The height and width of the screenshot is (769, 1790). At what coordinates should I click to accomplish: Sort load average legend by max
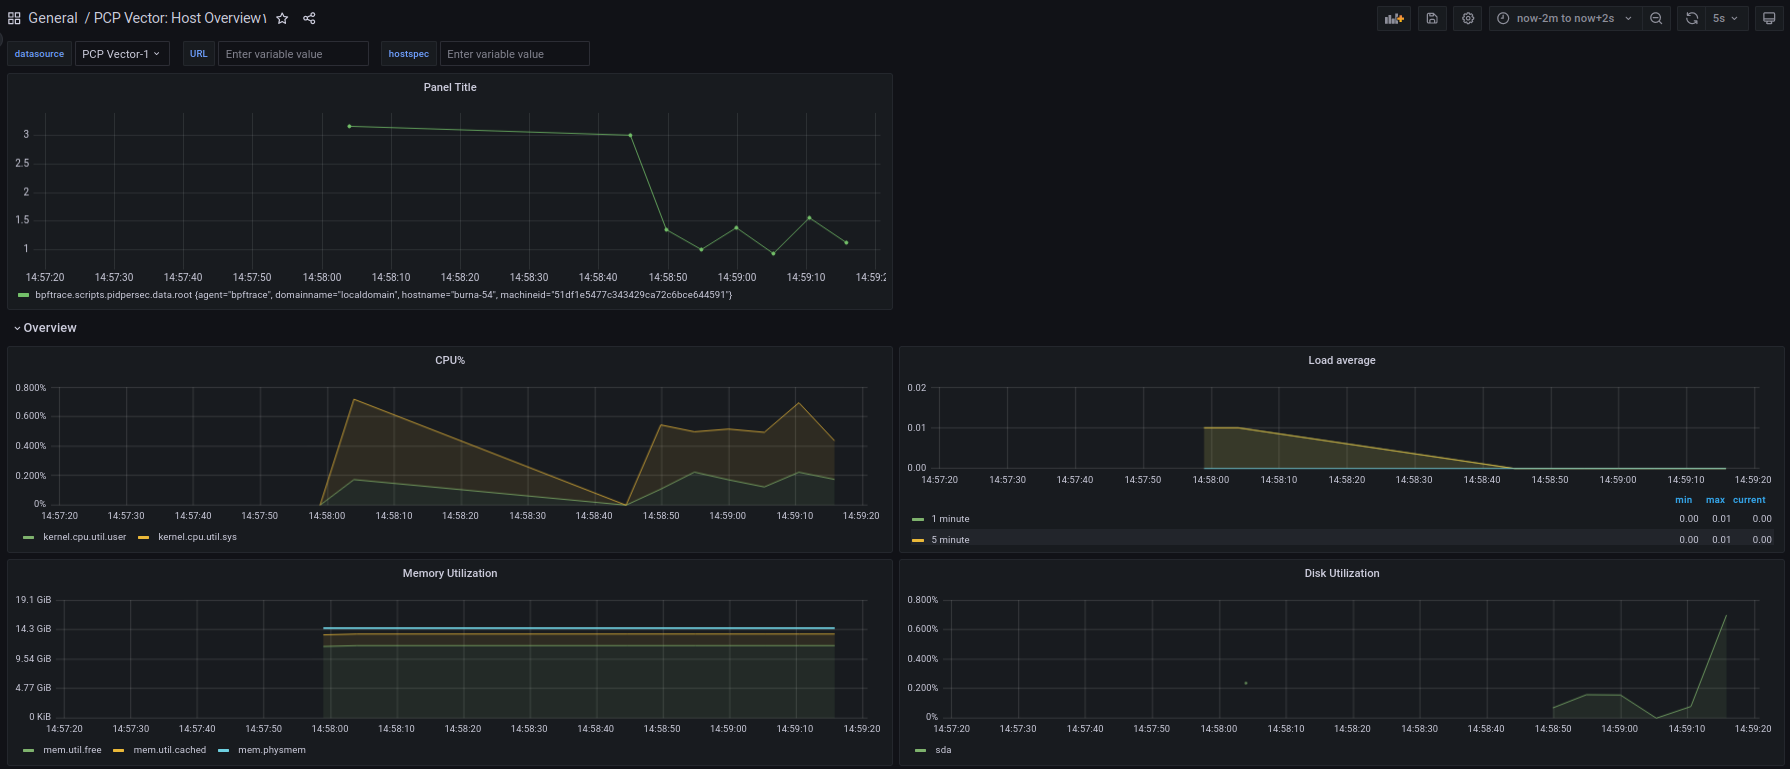[x=1715, y=500]
